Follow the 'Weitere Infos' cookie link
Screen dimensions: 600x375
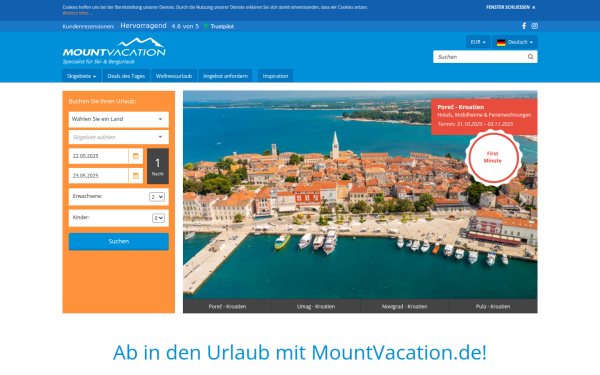click(77, 13)
